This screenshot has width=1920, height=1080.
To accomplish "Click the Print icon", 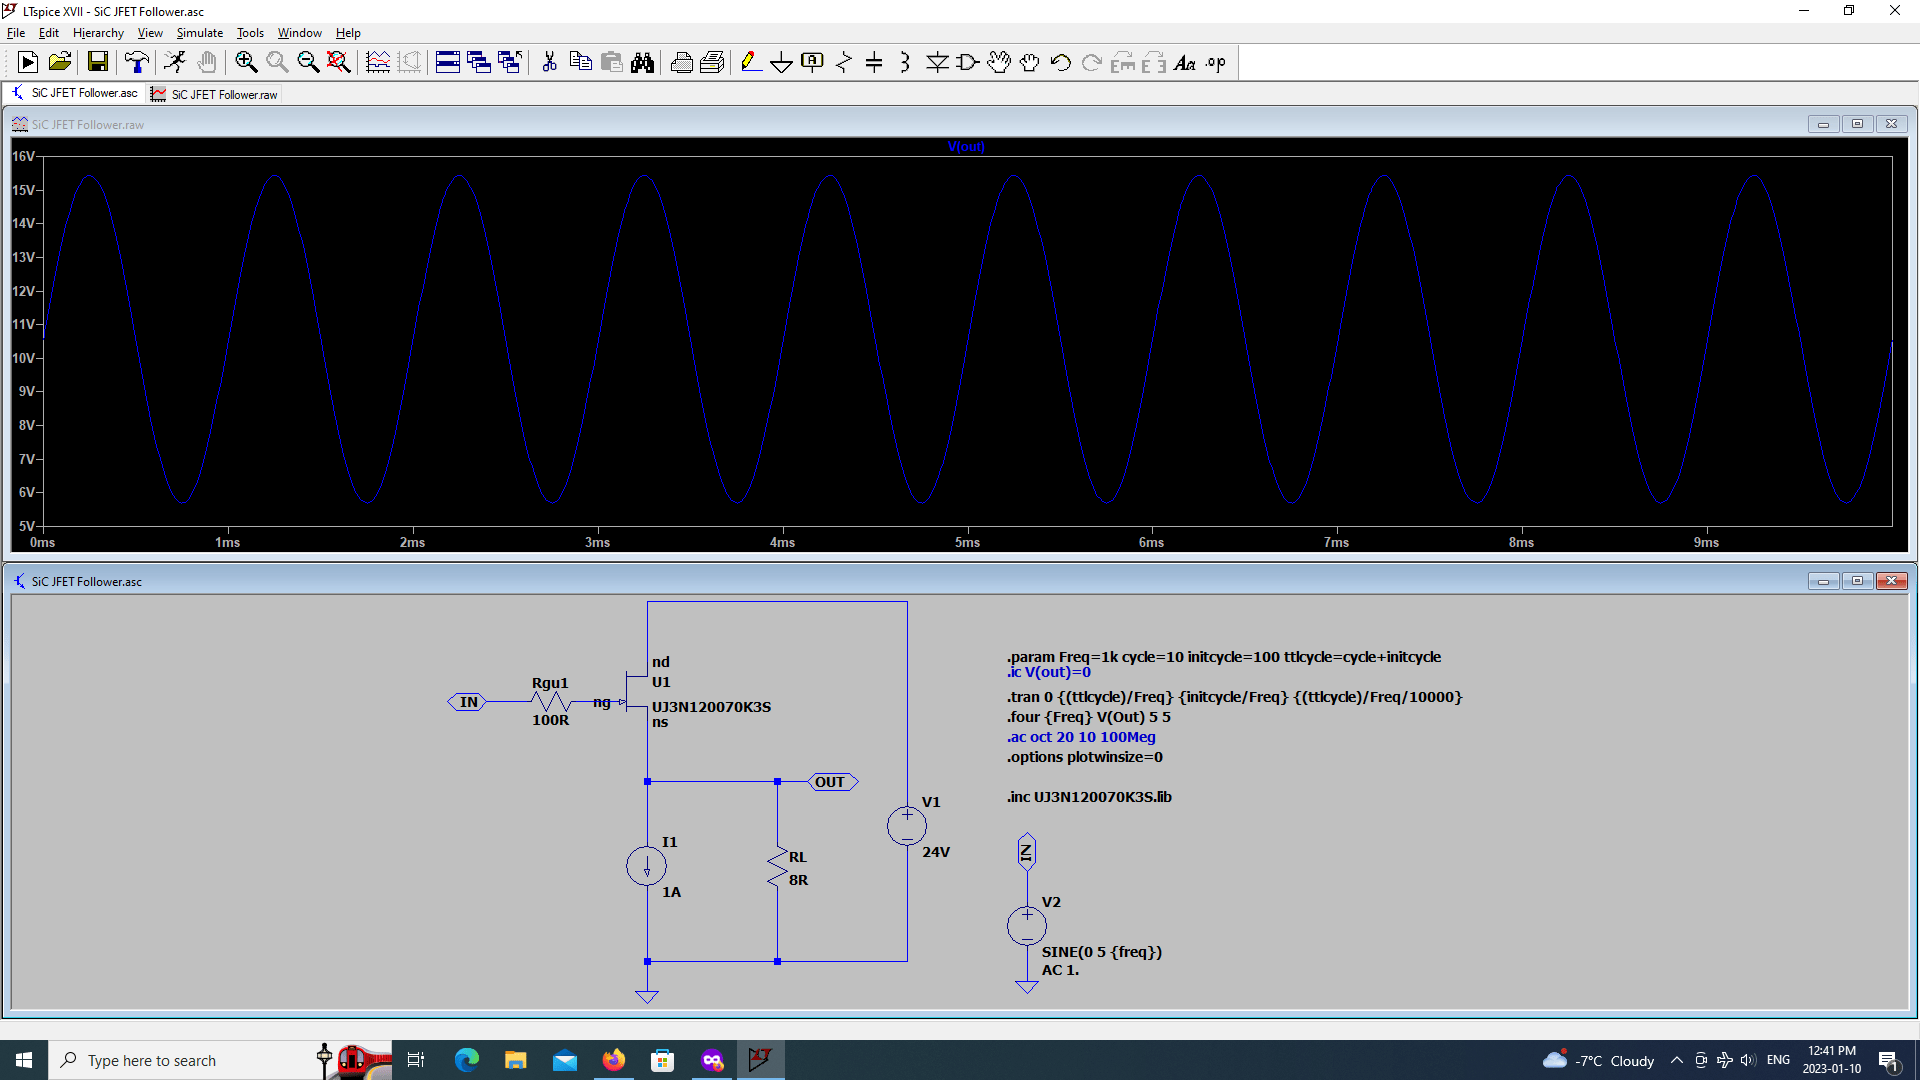I will point(681,63).
